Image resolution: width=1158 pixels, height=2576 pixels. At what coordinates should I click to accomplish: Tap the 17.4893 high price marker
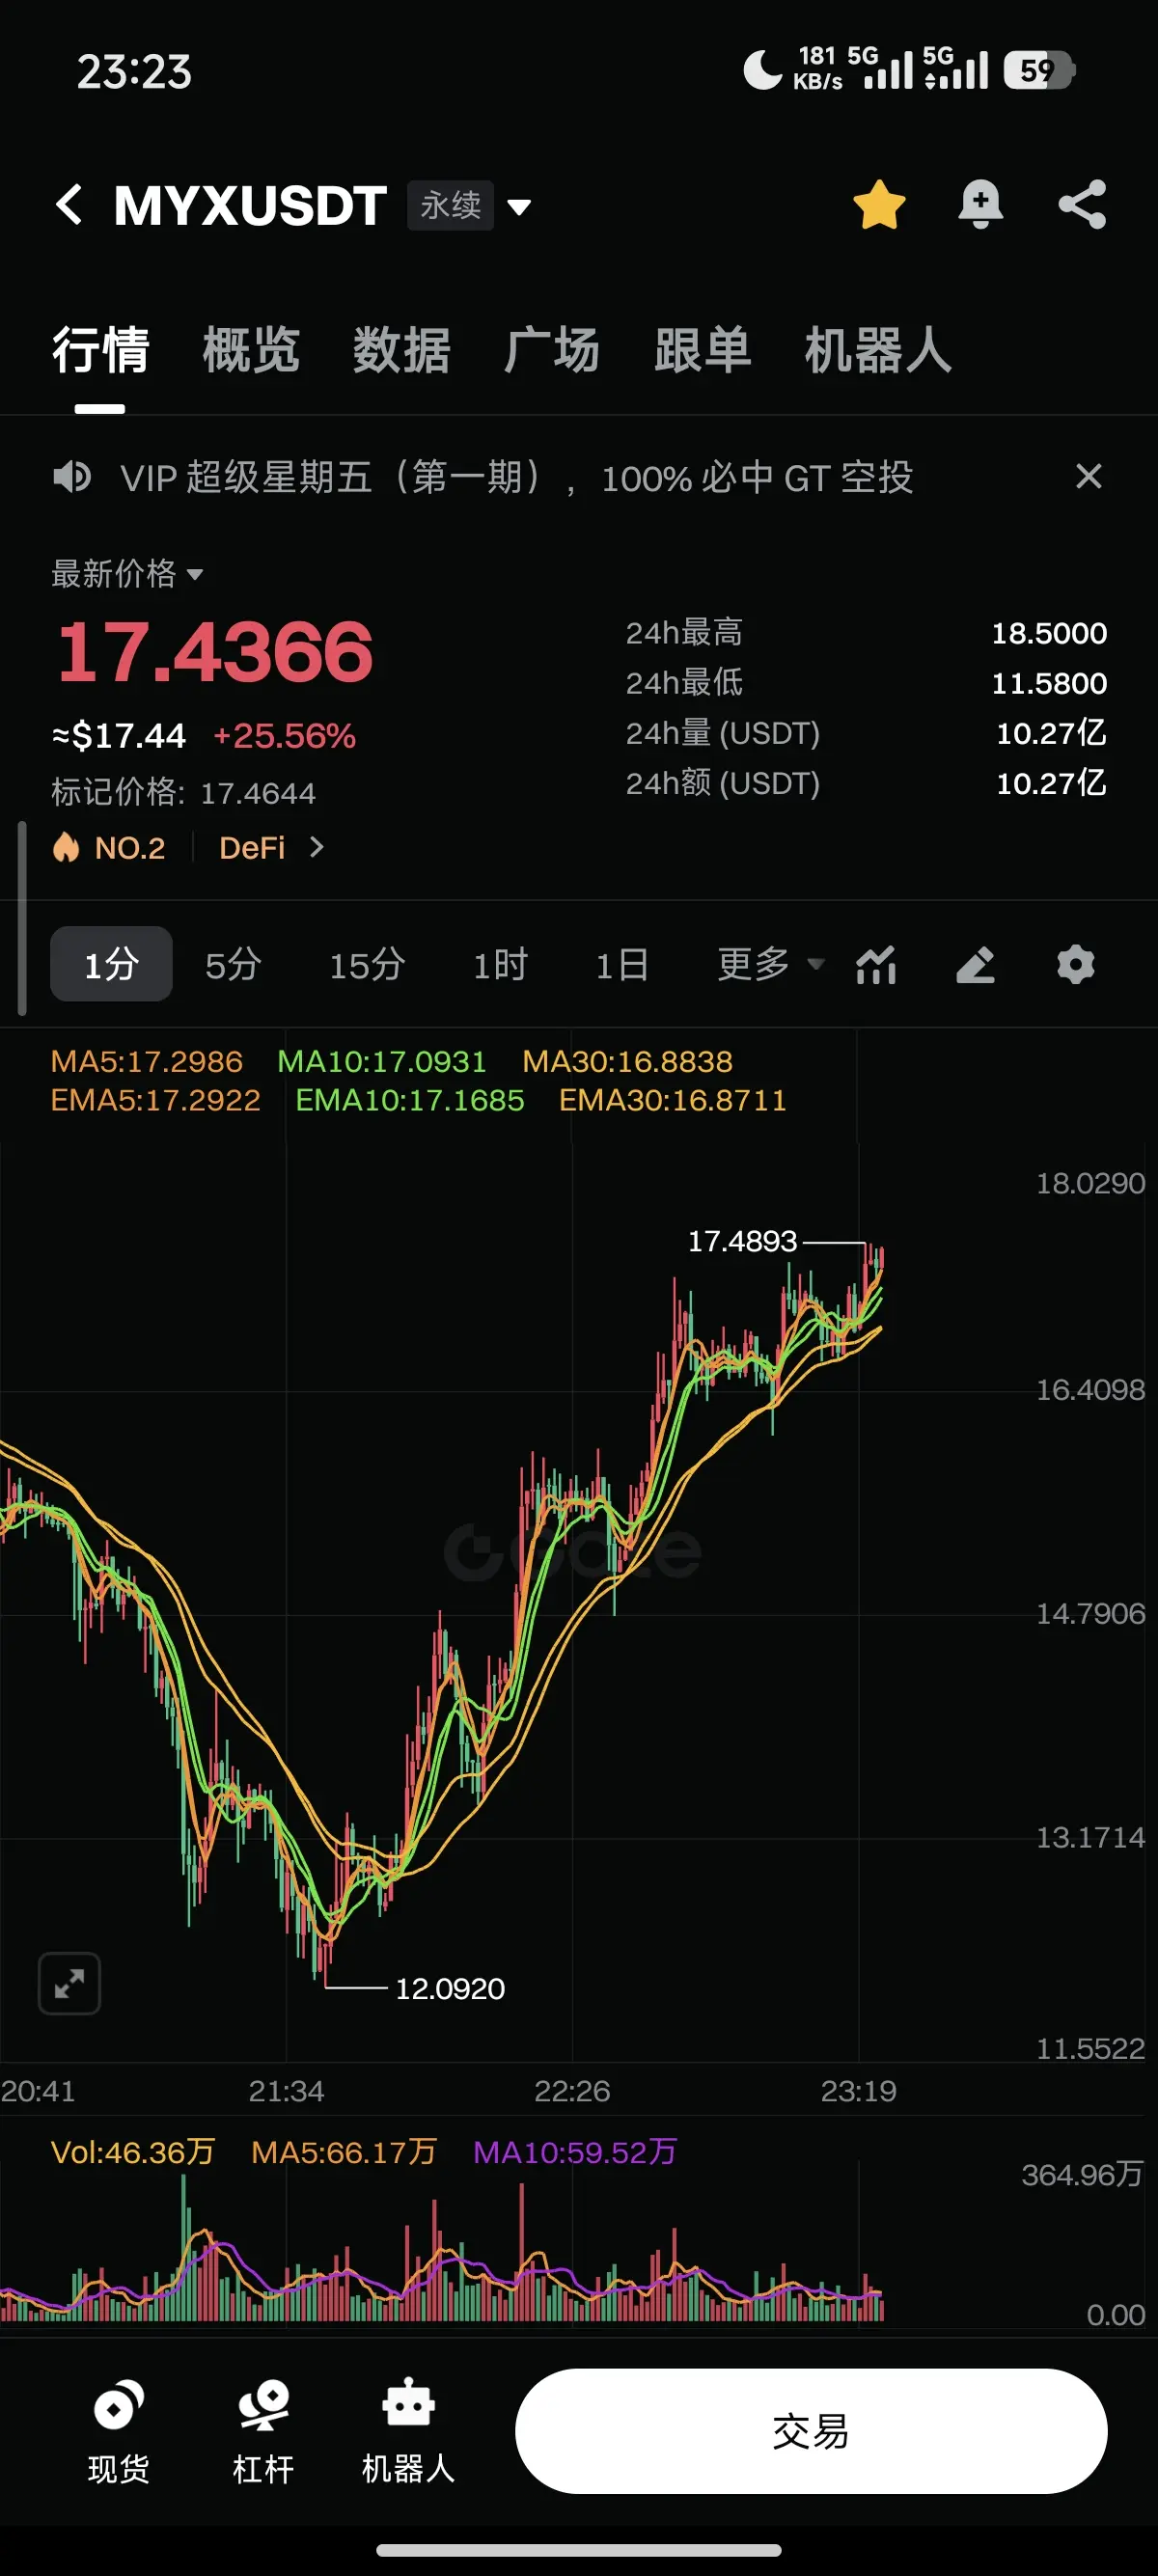click(x=742, y=1241)
